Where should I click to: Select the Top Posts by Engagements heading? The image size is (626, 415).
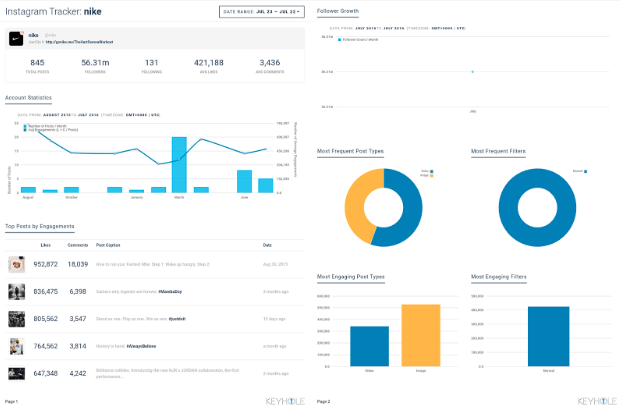39,227
